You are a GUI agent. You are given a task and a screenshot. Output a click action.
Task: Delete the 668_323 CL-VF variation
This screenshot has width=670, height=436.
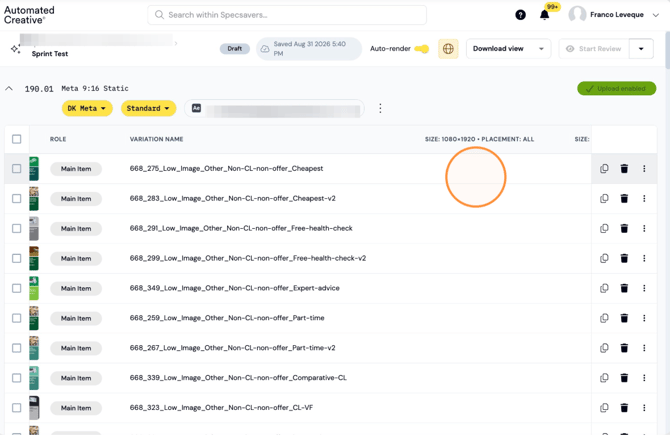(x=624, y=408)
